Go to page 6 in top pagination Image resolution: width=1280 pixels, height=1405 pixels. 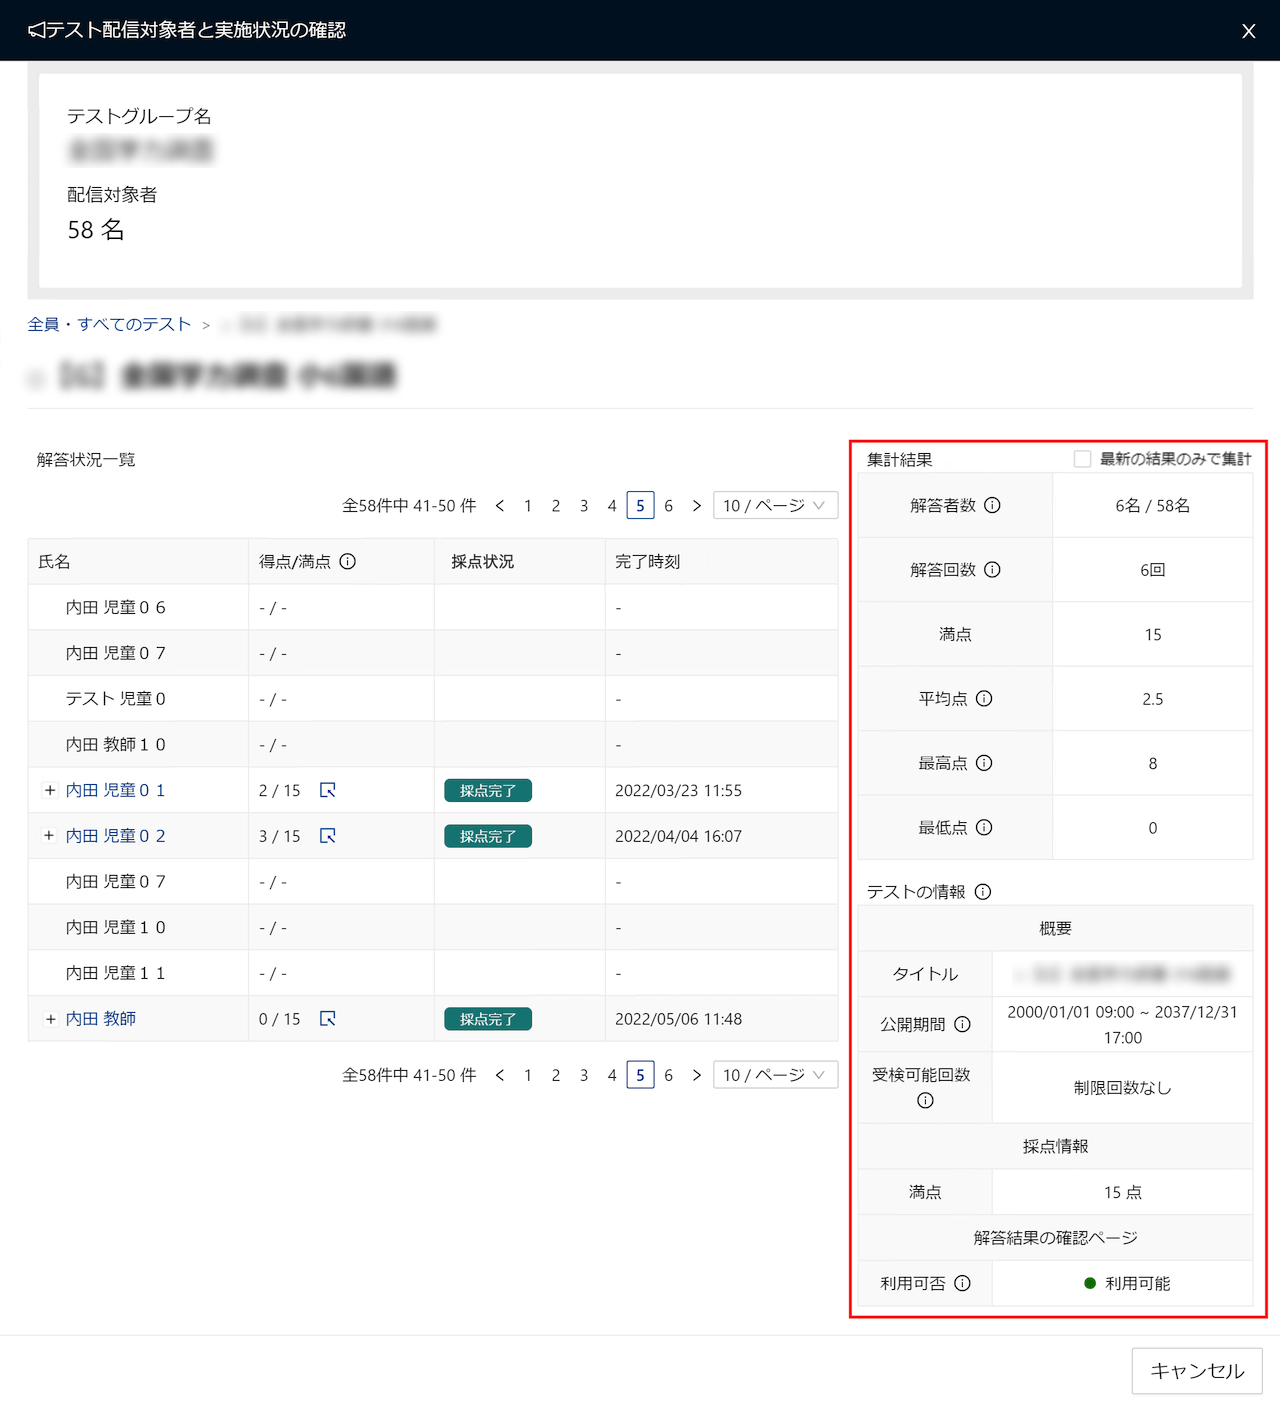(668, 506)
